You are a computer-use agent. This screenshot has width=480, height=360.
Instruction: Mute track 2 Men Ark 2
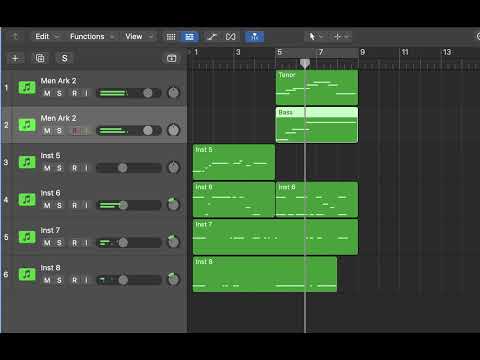47,131
